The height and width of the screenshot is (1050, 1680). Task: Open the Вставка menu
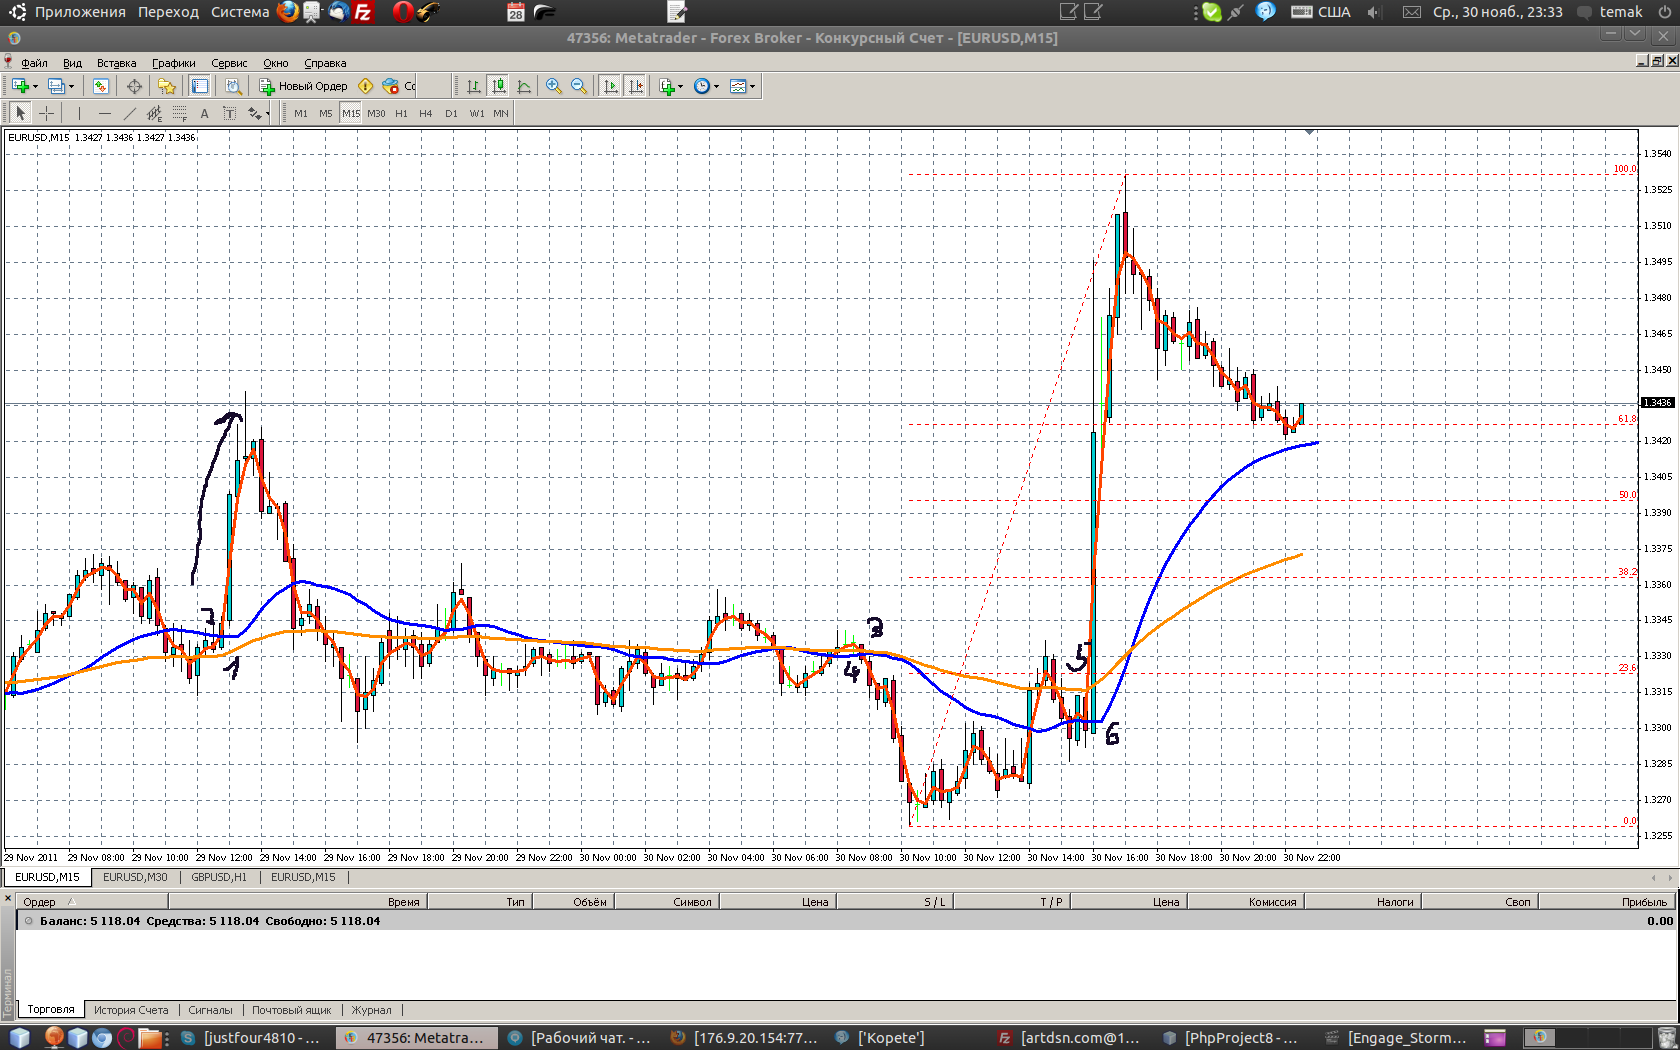(116, 63)
